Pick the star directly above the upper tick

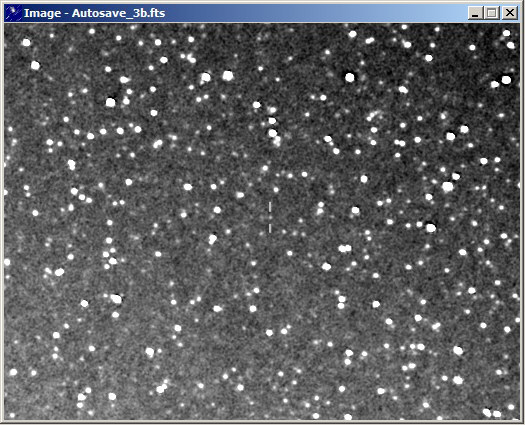click(x=276, y=190)
